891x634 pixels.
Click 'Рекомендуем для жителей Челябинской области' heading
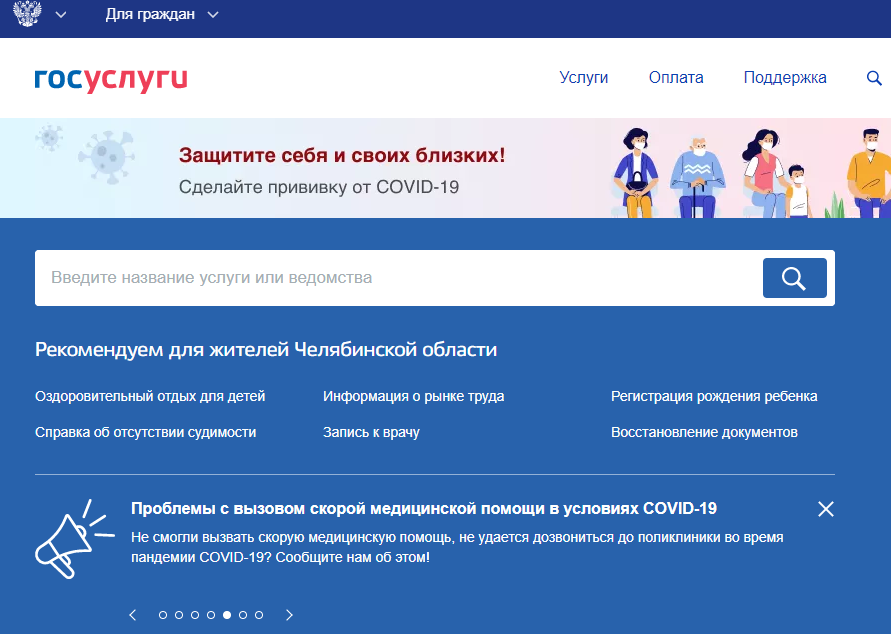pyautogui.click(x=266, y=349)
